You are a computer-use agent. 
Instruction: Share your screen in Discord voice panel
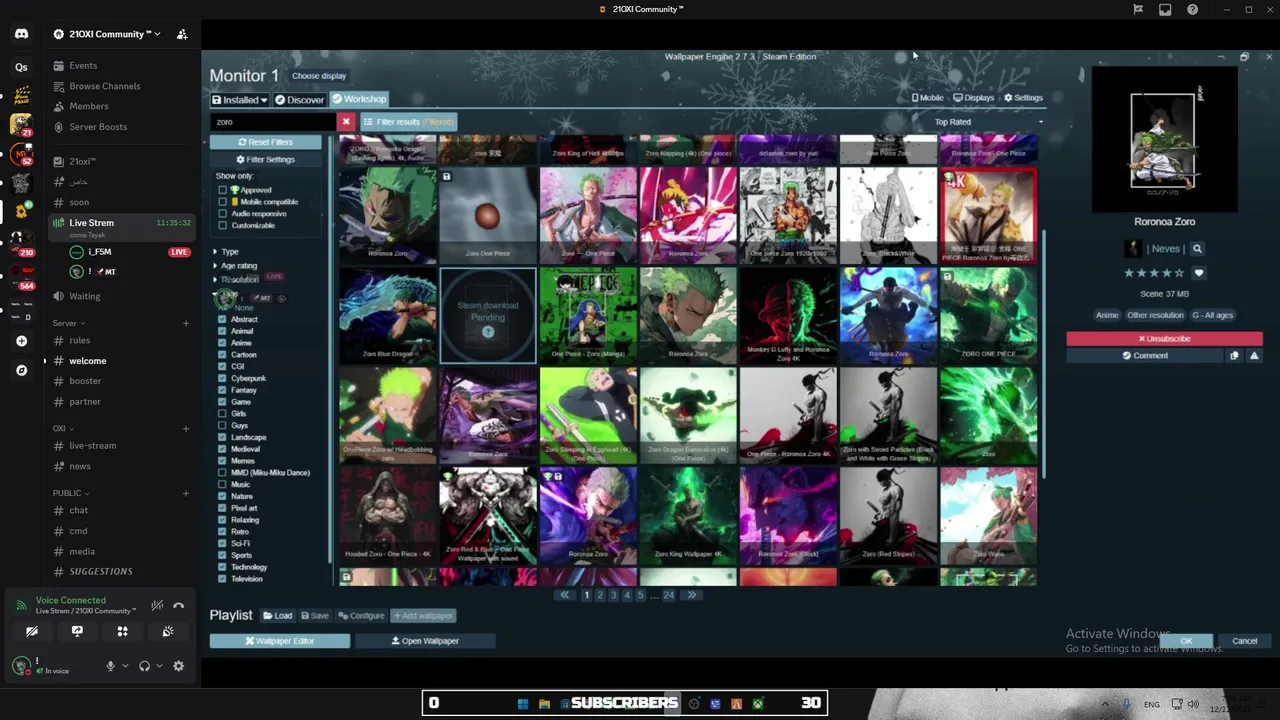pos(77,631)
